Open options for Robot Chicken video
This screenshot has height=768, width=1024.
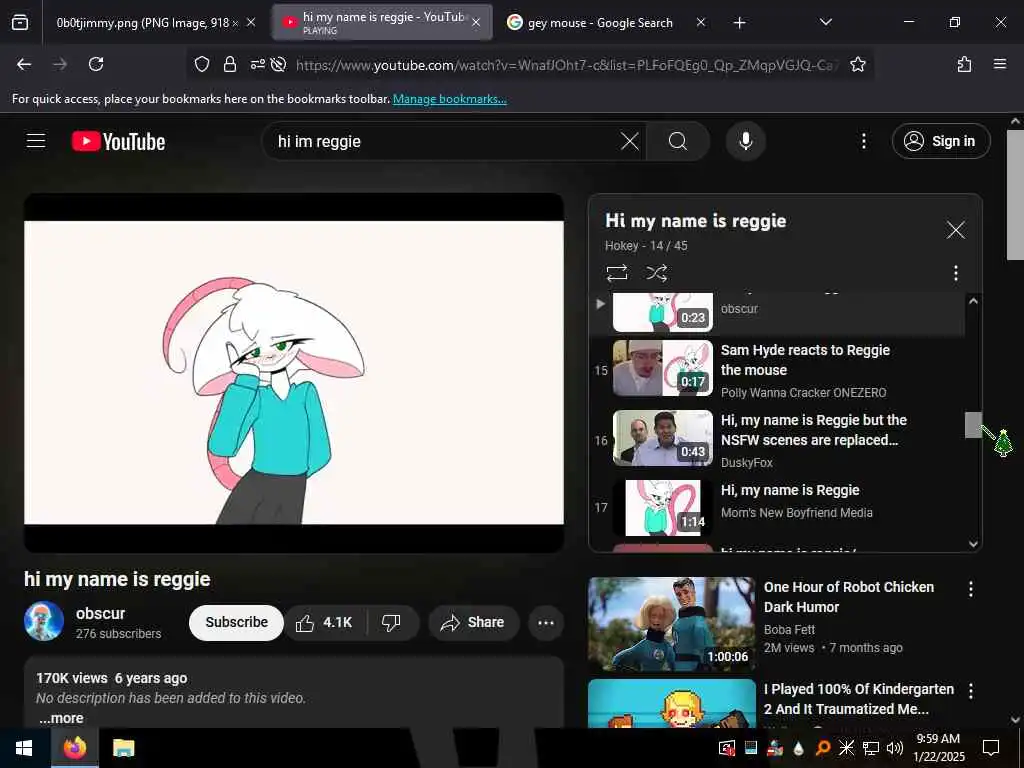pyautogui.click(x=970, y=589)
